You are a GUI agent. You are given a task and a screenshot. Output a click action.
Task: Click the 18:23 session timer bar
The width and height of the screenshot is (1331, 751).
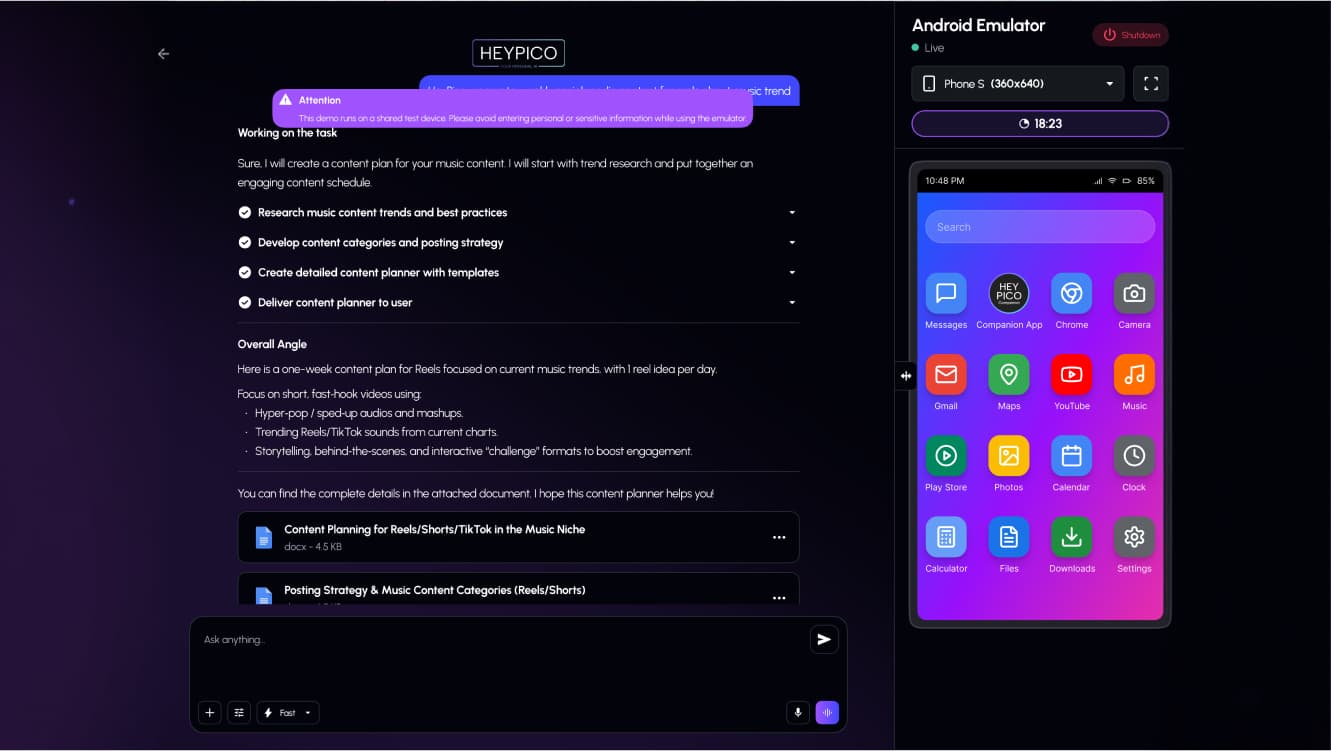pyautogui.click(x=1040, y=124)
